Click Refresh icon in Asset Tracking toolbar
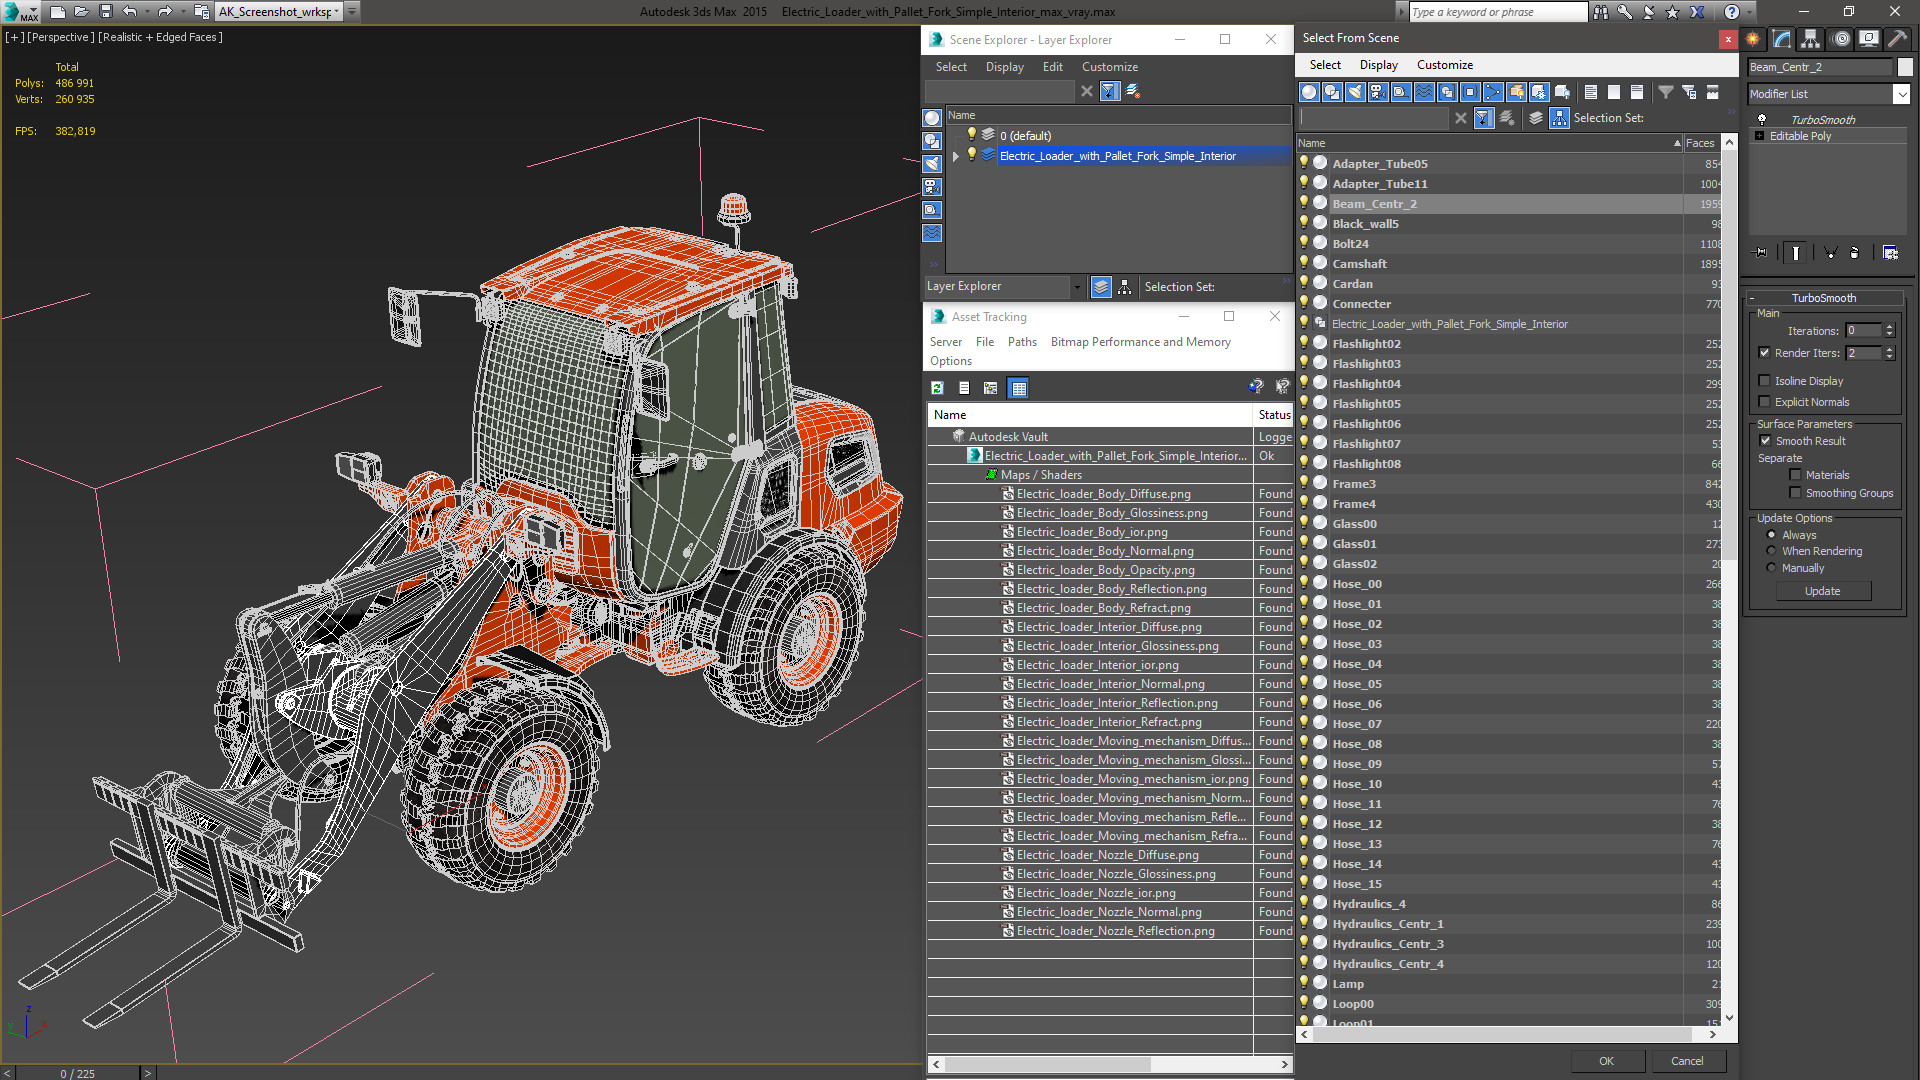Screen dimensions: 1920x1080 (937, 388)
